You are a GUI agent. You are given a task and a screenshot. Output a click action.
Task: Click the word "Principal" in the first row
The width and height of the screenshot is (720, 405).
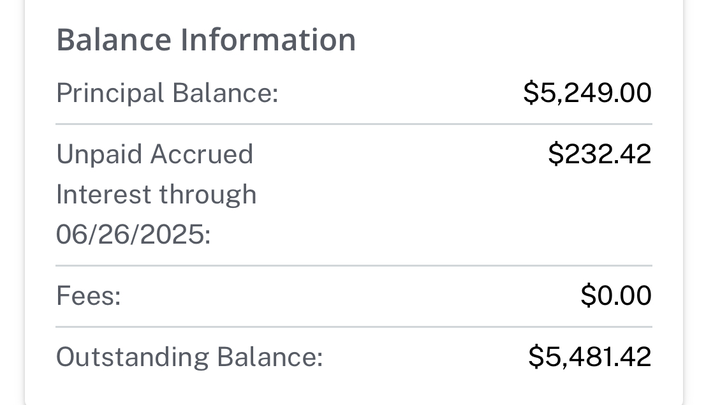click(110, 94)
